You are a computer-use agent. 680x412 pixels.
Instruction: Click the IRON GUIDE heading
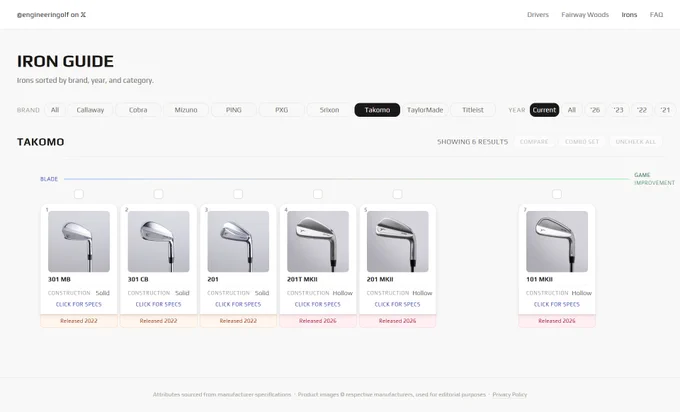coord(65,62)
